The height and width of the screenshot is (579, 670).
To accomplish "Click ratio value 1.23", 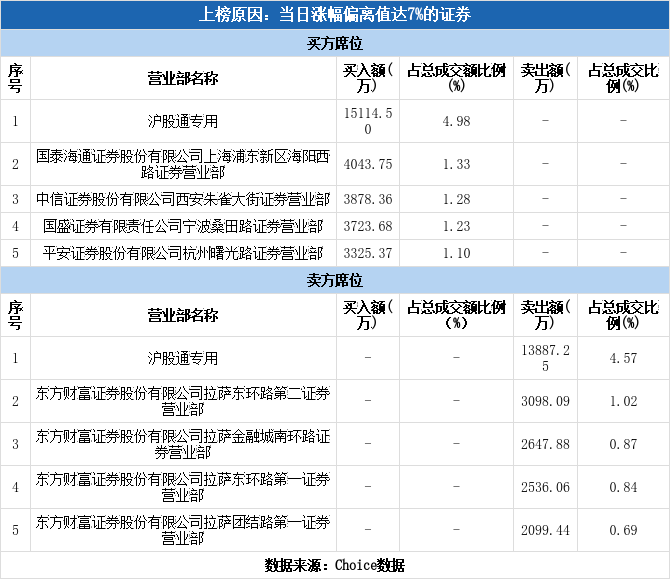I will point(456,226).
